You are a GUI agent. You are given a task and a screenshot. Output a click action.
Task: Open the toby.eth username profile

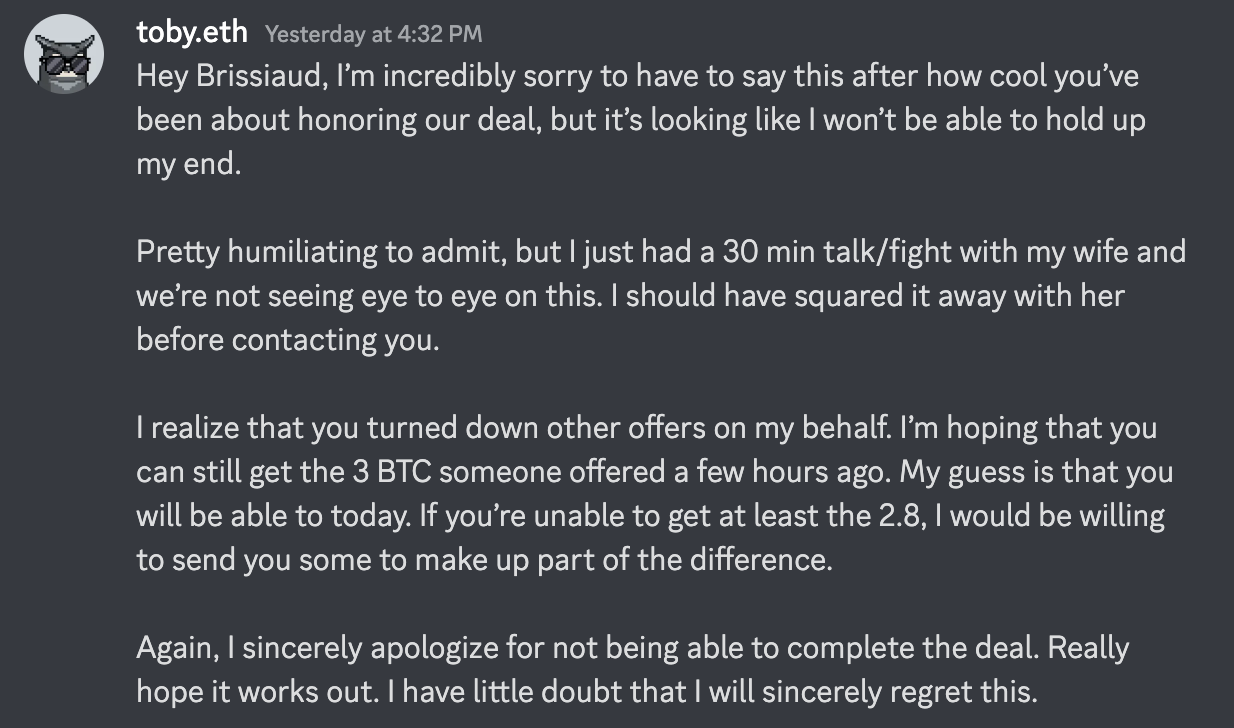coord(192,33)
